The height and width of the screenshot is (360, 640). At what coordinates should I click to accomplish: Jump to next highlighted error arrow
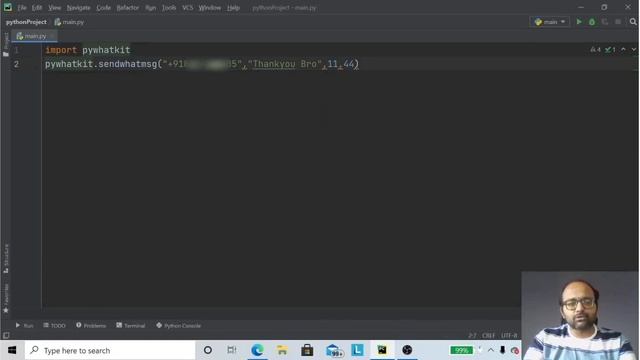coord(633,49)
